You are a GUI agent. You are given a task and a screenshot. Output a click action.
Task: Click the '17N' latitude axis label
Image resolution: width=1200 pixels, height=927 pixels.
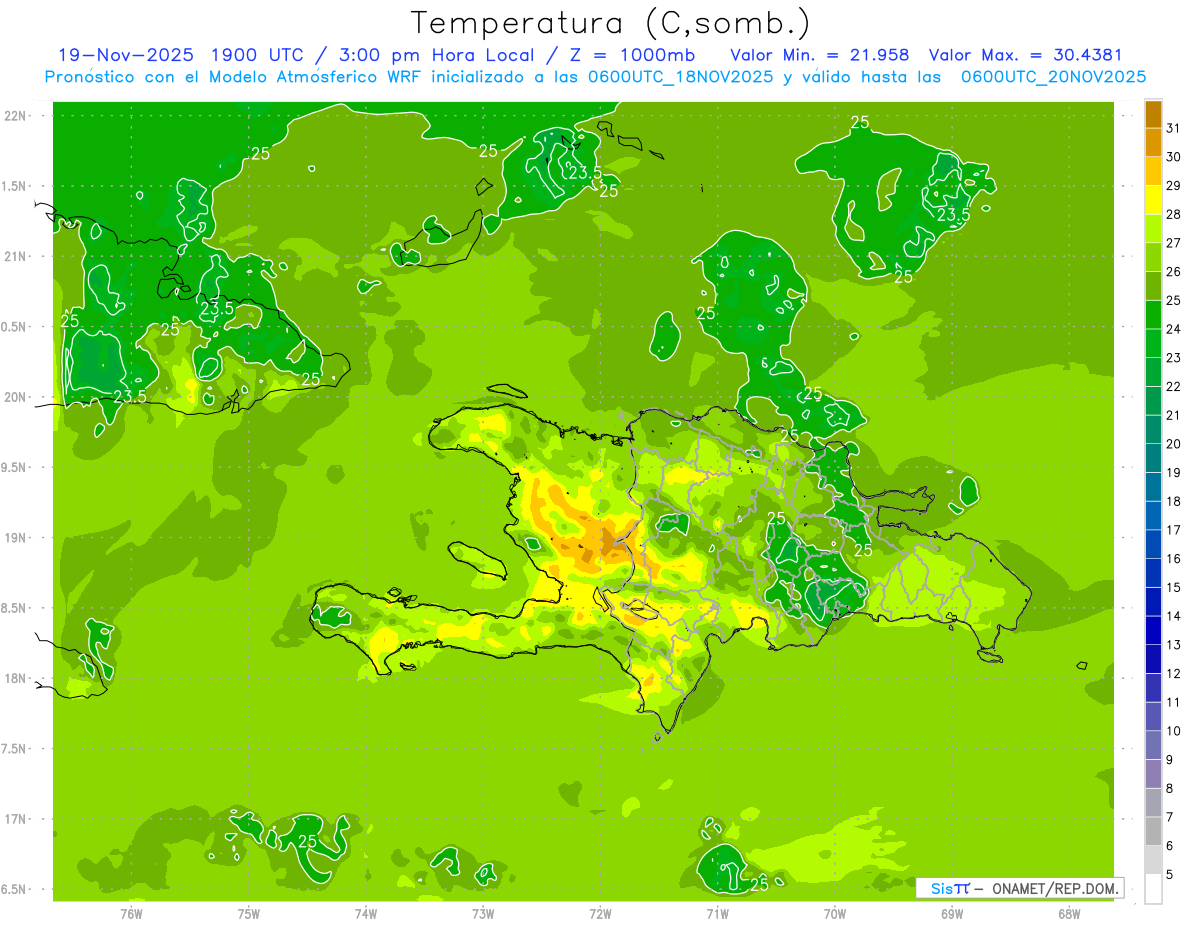click(14, 819)
